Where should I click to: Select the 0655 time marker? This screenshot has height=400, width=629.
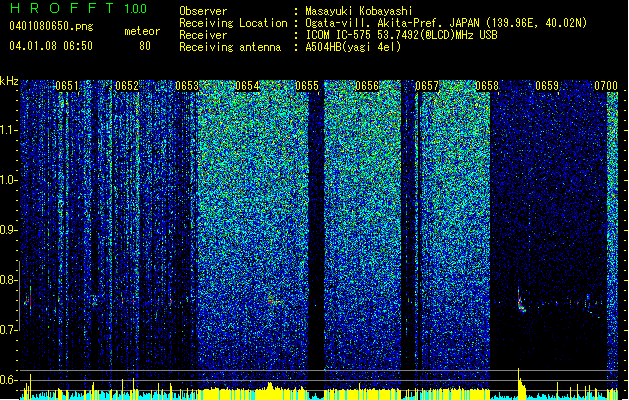(307, 86)
